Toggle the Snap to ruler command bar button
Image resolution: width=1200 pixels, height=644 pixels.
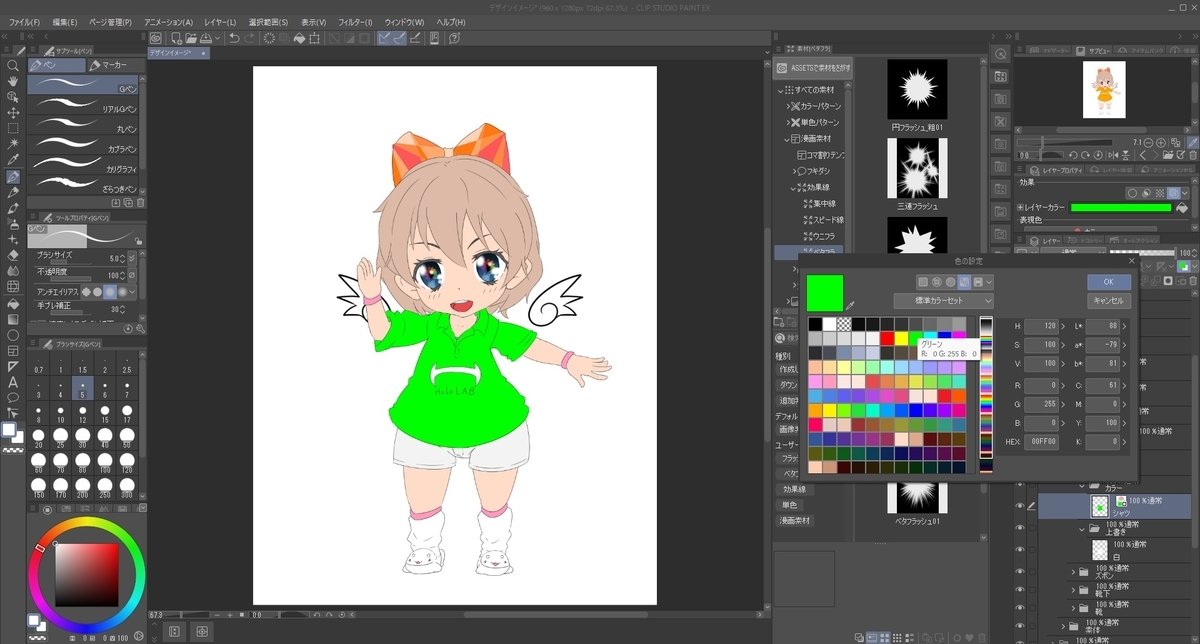tap(384, 38)
